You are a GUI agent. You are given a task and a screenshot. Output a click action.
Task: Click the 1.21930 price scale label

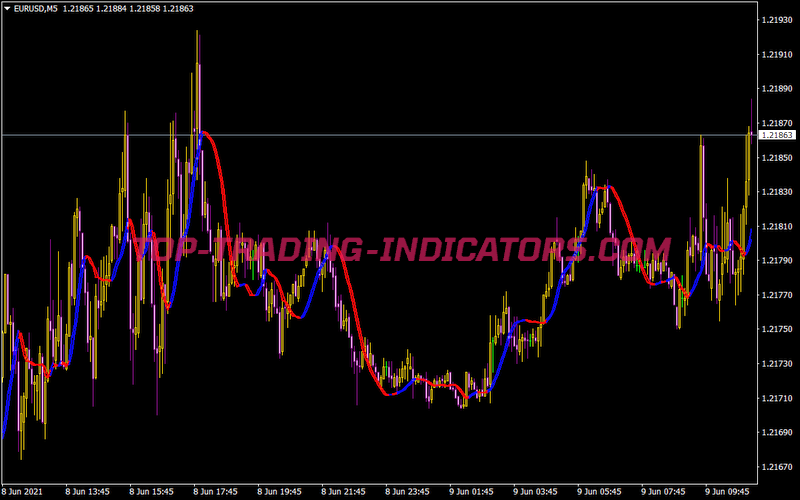777,20
